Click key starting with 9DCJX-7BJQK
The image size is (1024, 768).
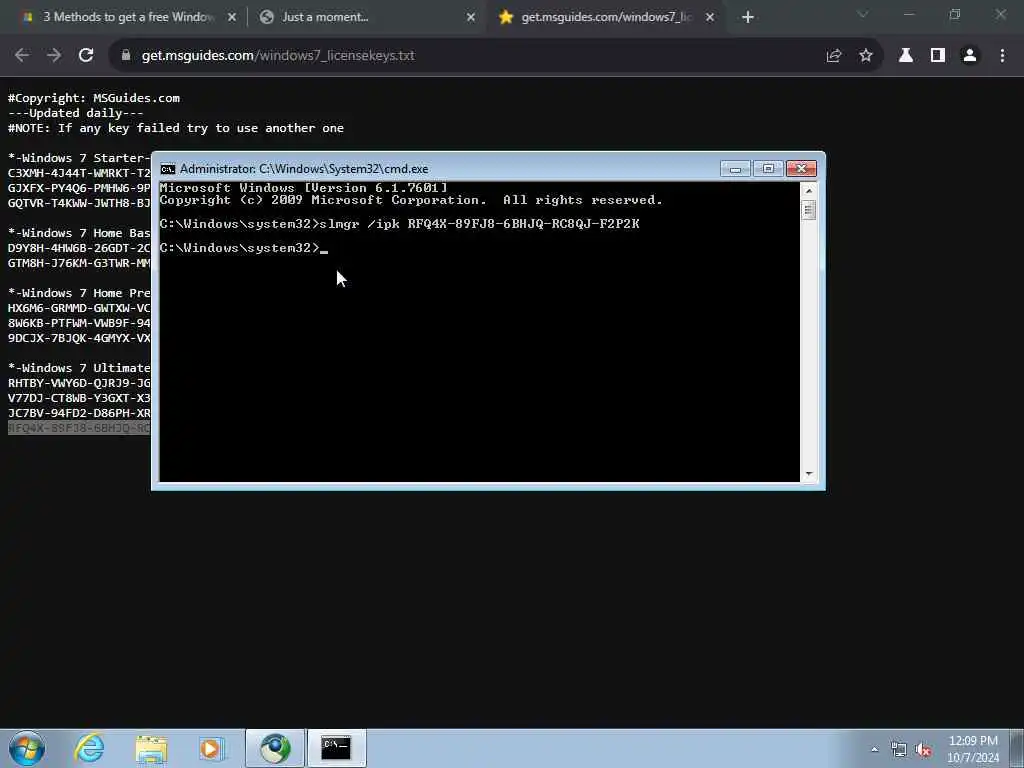click(79, 338)
